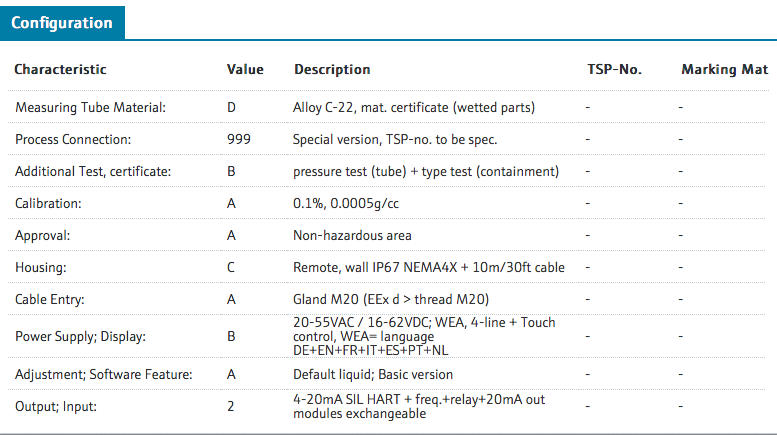The image size is (777, 435).
Task: Click the 20-55VAC power supply description
Action: tap(424, 336)
